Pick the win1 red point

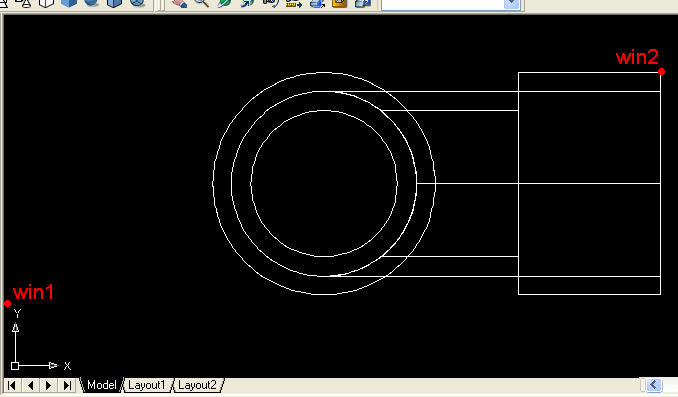click(7, 304)
